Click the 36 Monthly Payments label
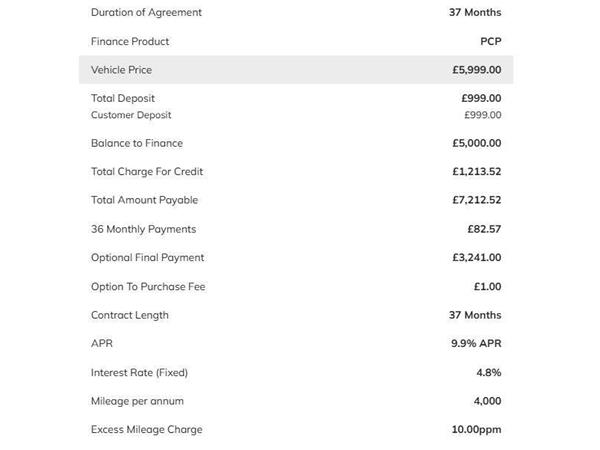Viewport: 600px width, 450px height. tap(143, 229)
